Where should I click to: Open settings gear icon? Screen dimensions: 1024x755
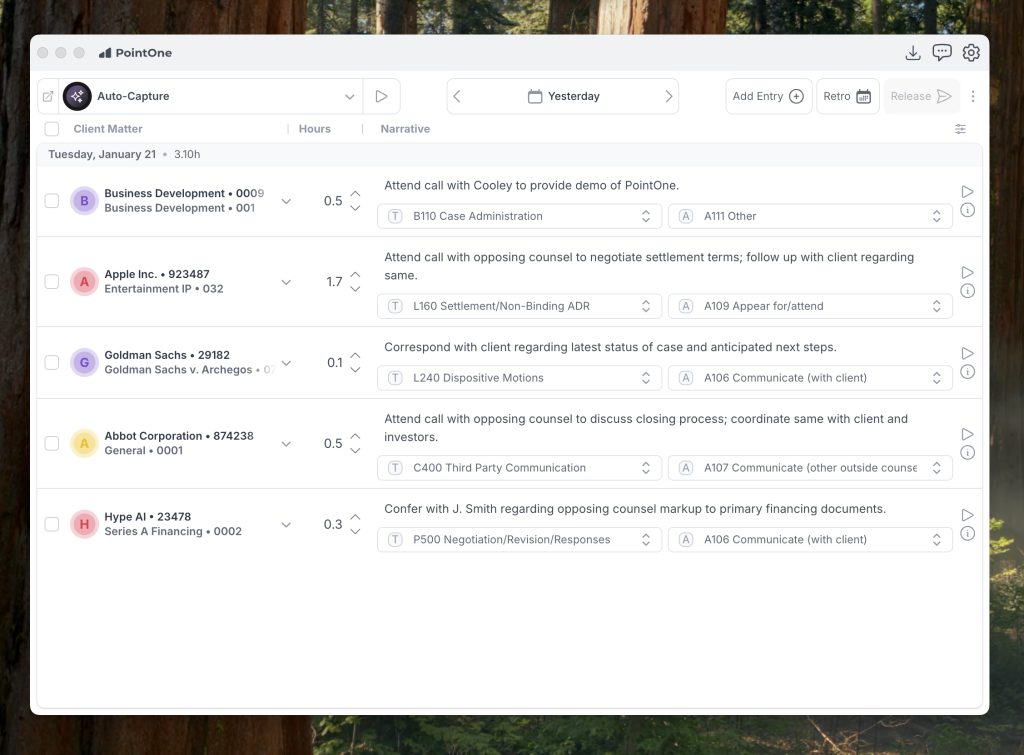point(971,53)
